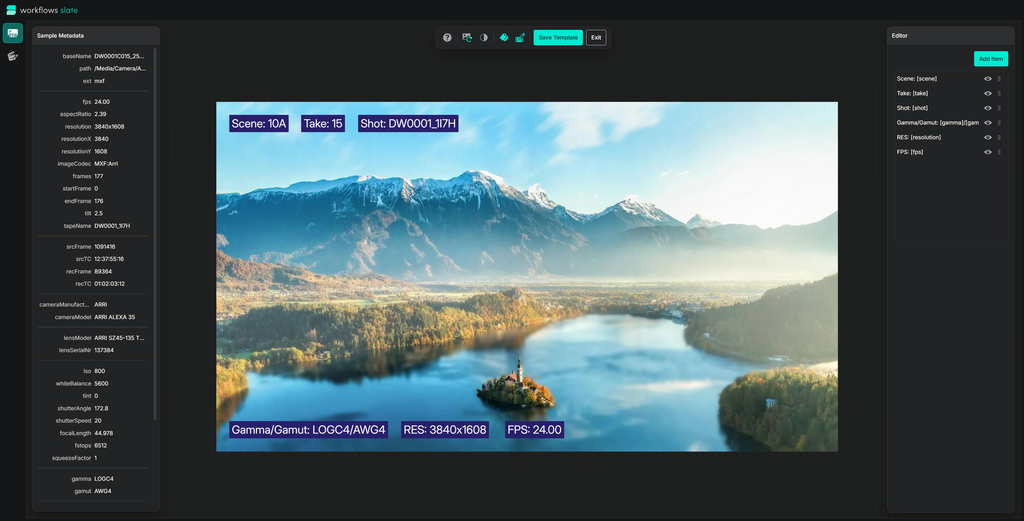The height and width of the screenshot is (521, 1024).
Task: Select the 'Gamma/Gamut: LOGC4/AWG4' overlay label
Action: click(x=308, y=430)
